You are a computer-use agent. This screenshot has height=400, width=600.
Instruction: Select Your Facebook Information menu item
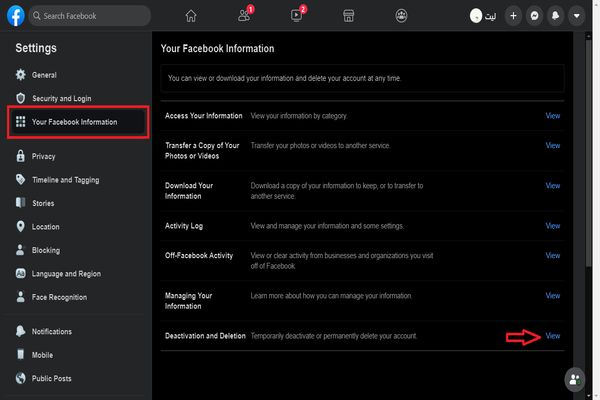pos(76,122)
